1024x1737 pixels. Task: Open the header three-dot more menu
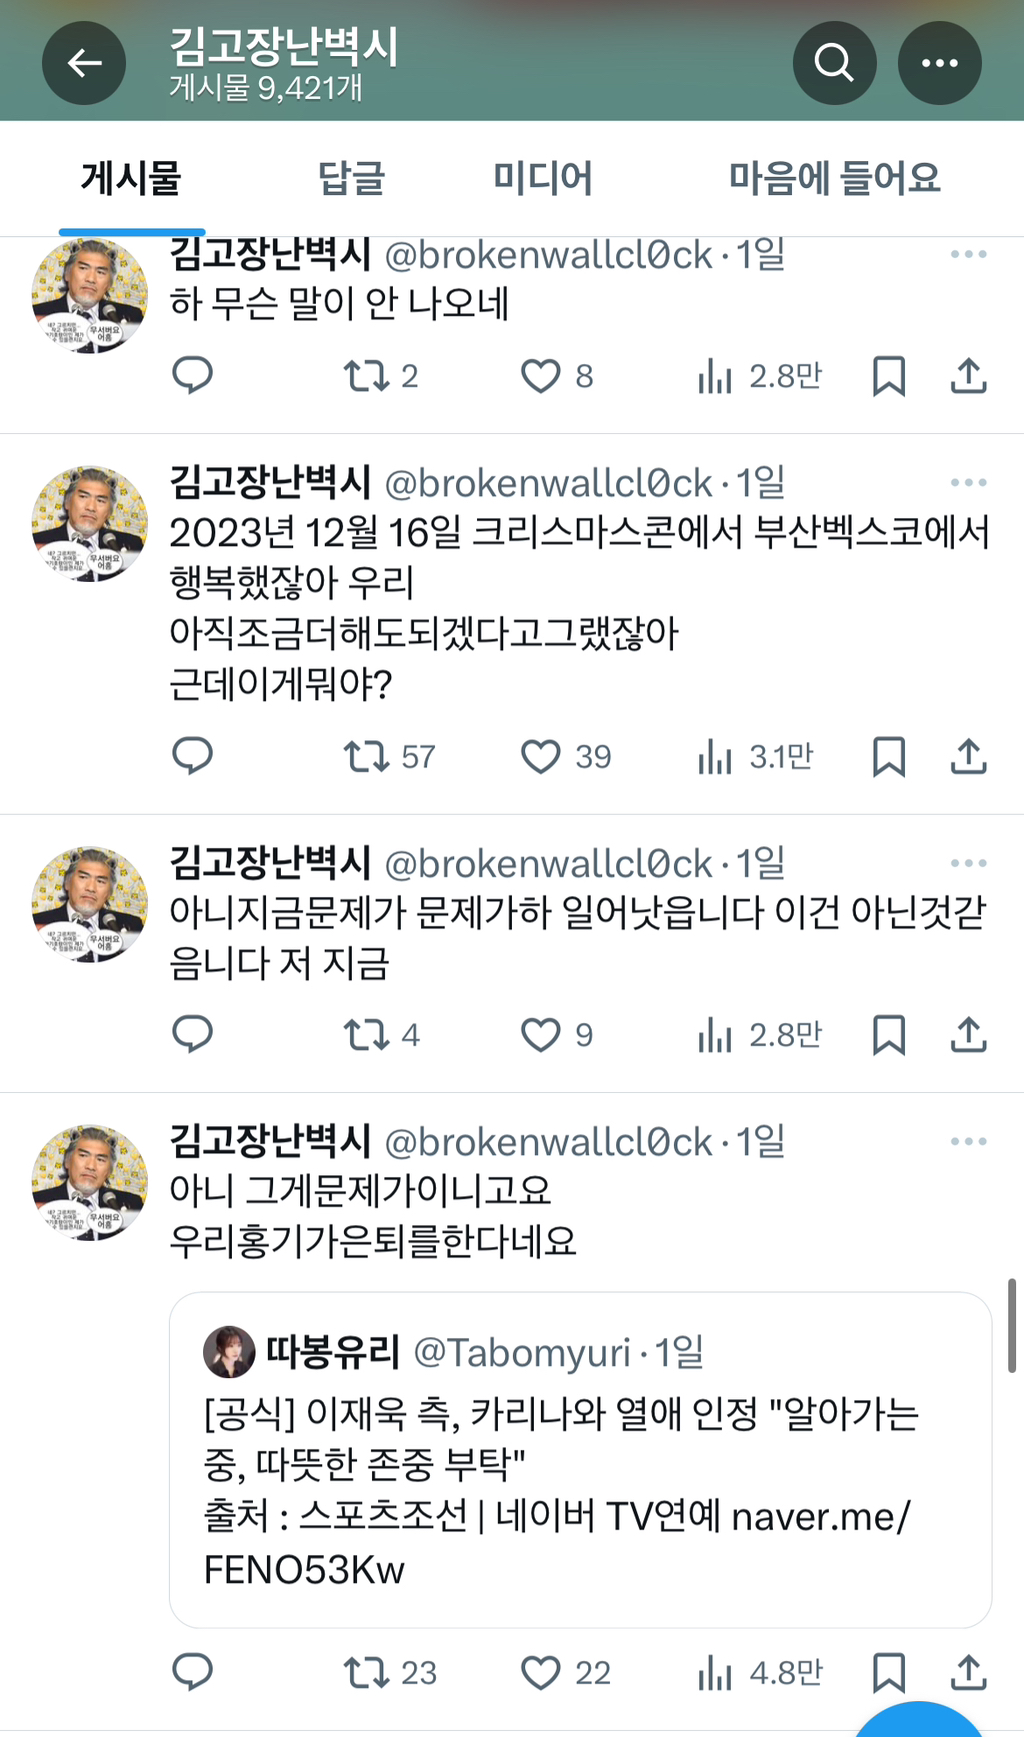[x=939, y=63]
